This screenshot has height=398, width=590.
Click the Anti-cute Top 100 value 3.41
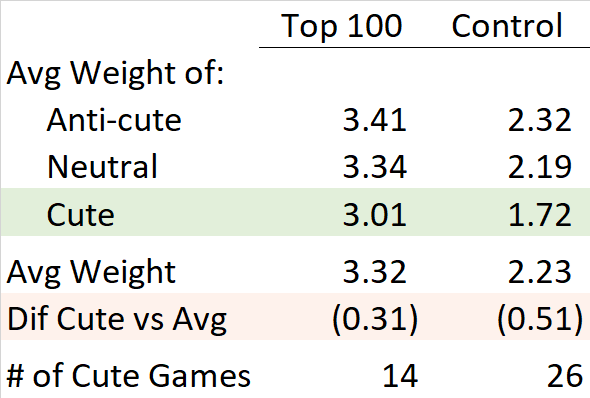(x=374, y=120)
